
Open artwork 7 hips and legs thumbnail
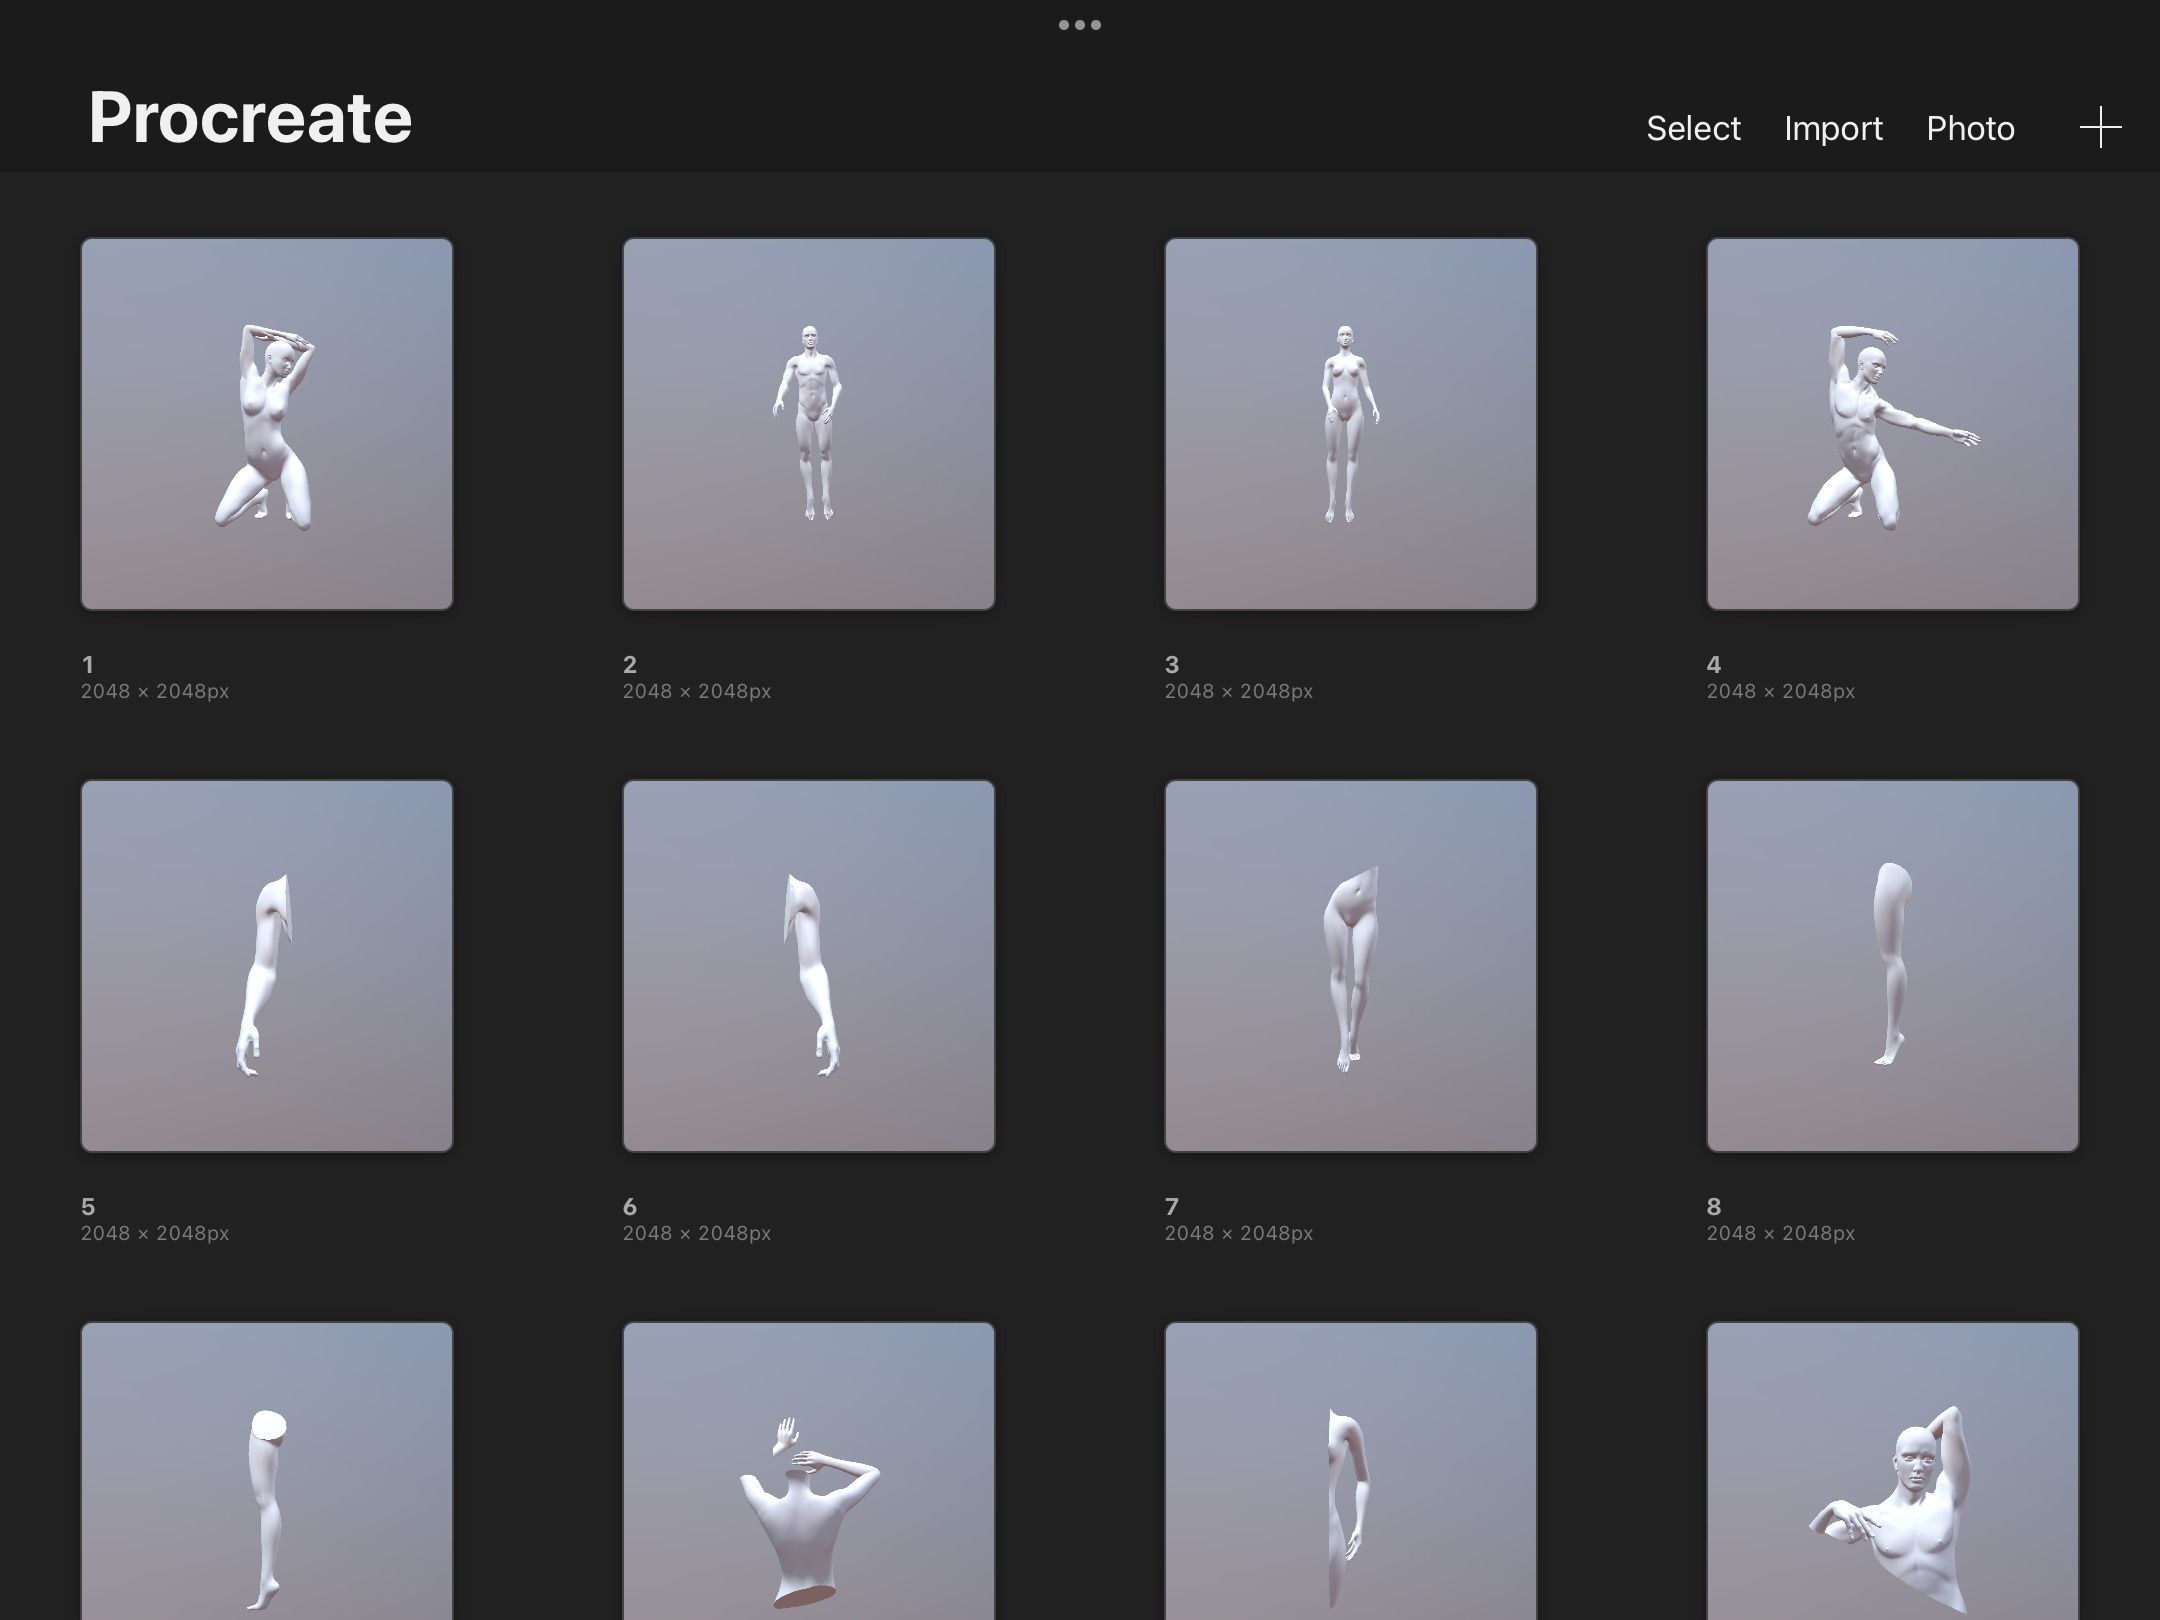pyautogui.click(x=1351, y=966)
